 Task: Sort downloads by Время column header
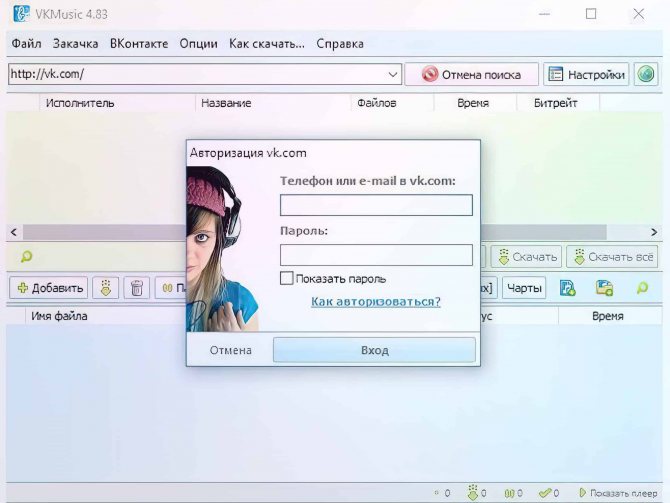coord(610,316)
